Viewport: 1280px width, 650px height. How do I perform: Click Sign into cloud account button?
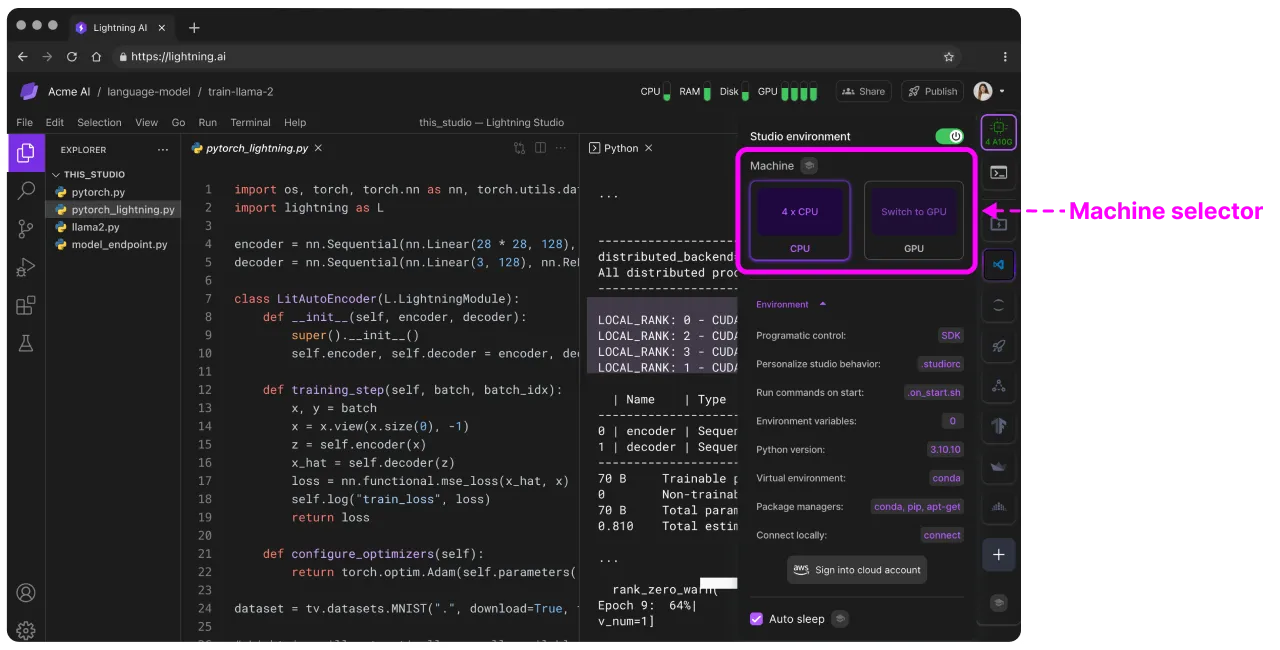point(857,570)
